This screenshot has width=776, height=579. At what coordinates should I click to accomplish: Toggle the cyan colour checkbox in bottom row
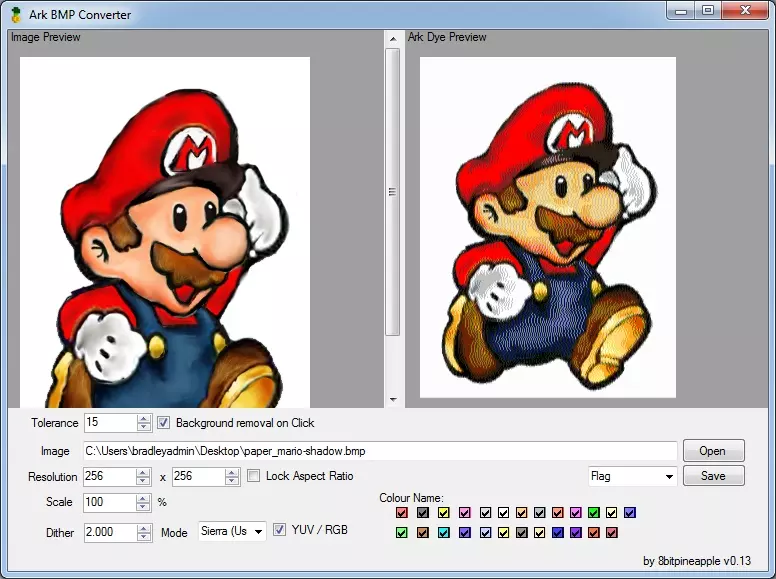[x=443, y=533]
